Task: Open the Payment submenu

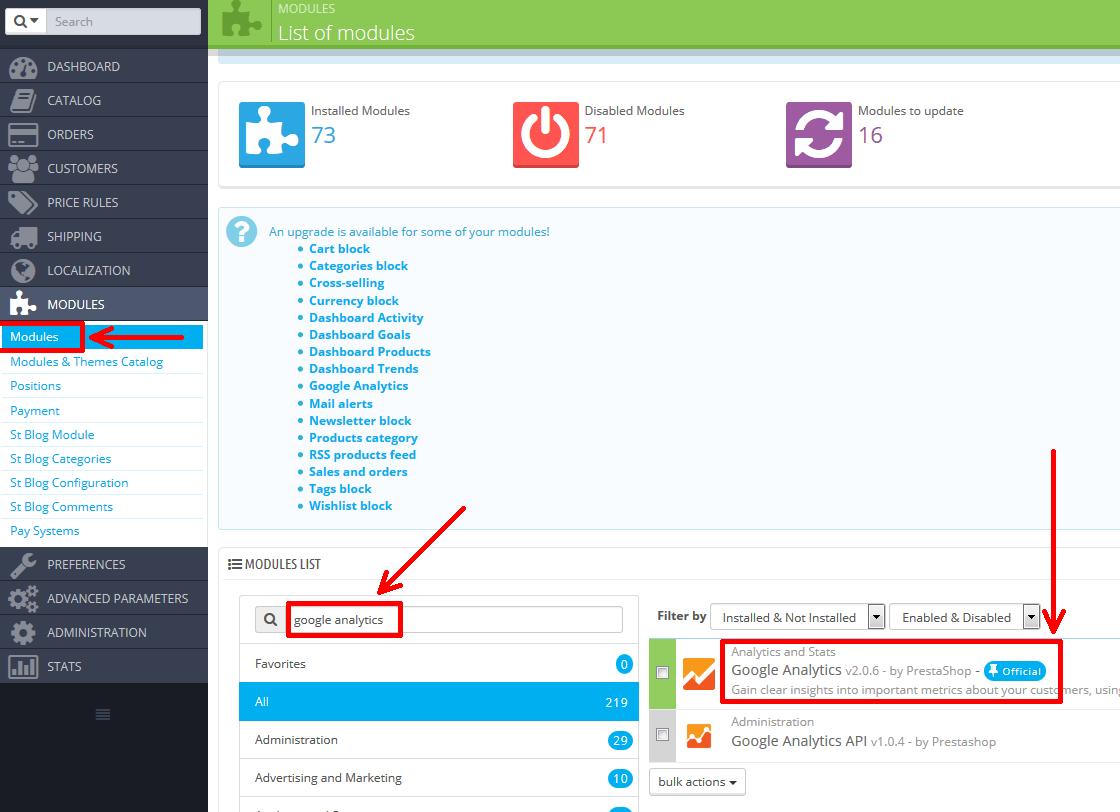Action: (x=35, y=411)
